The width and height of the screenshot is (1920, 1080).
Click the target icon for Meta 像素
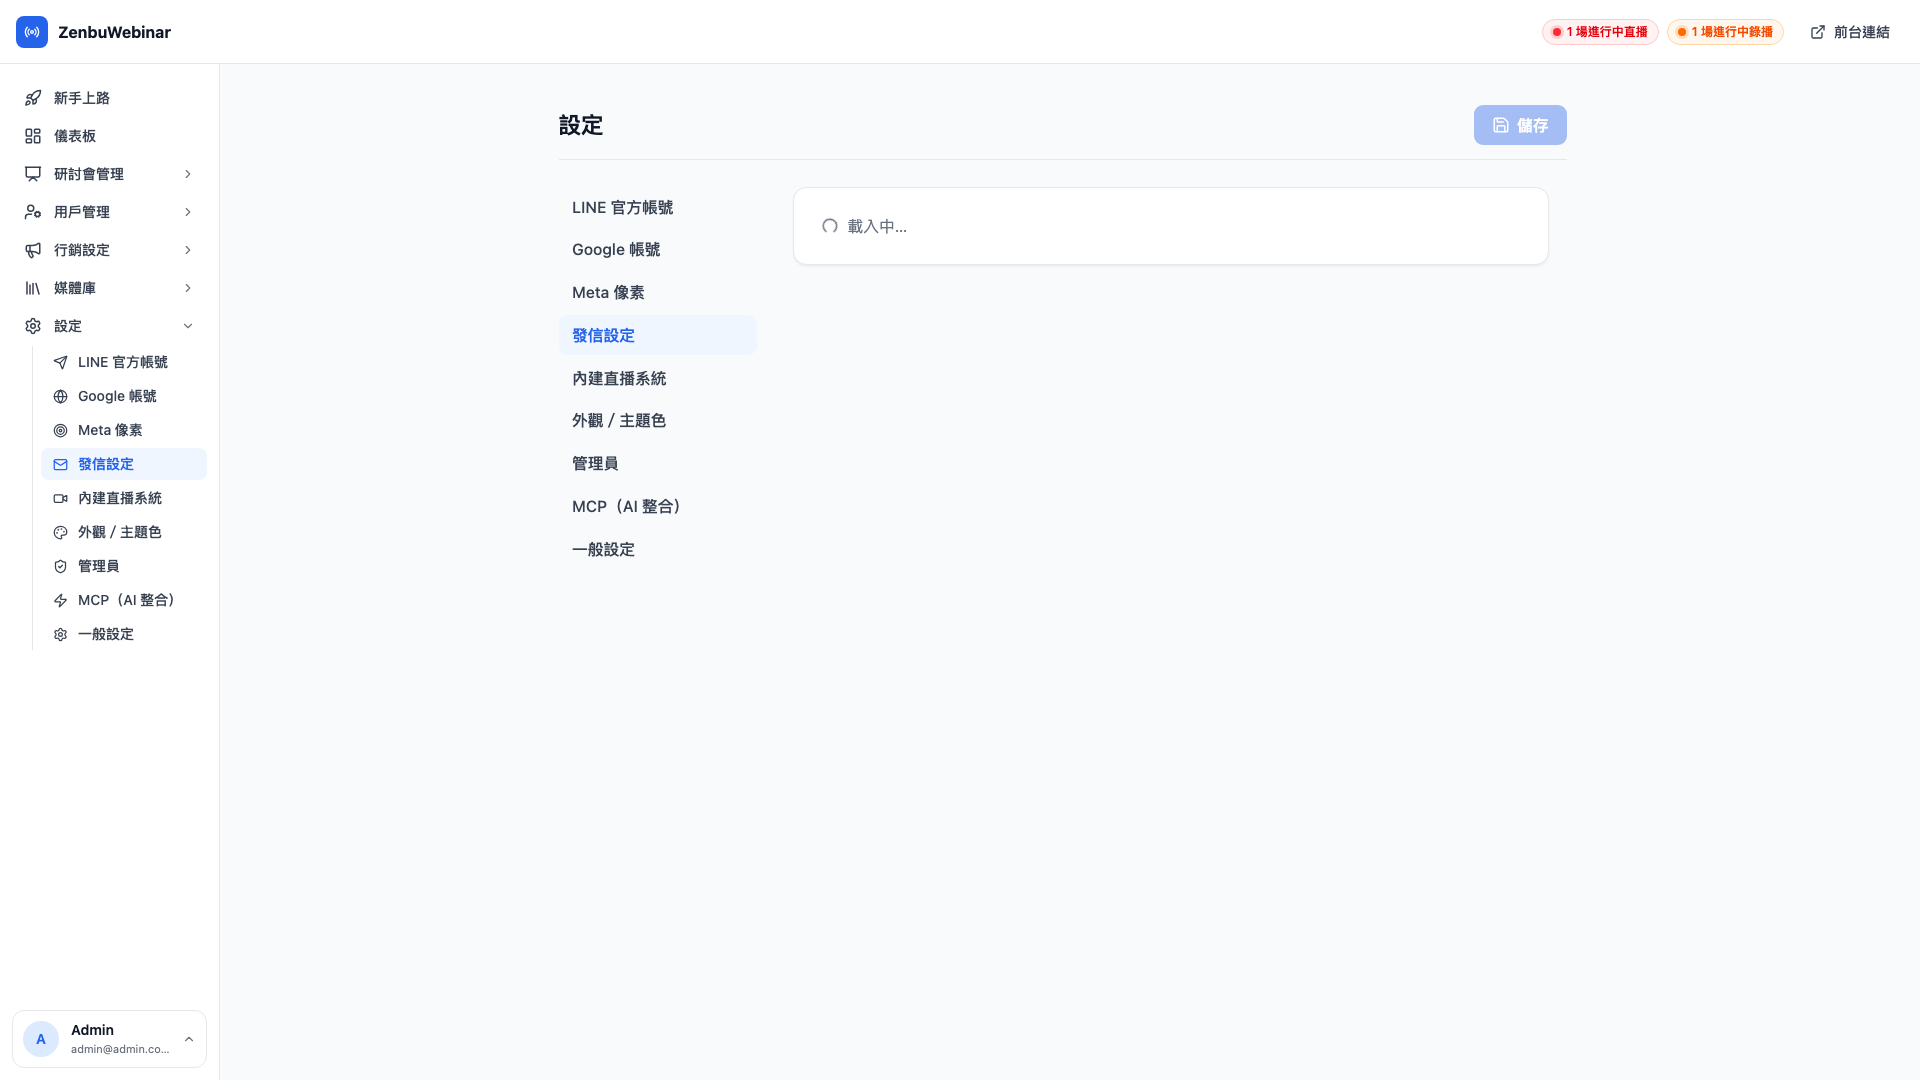coord(61,430)
